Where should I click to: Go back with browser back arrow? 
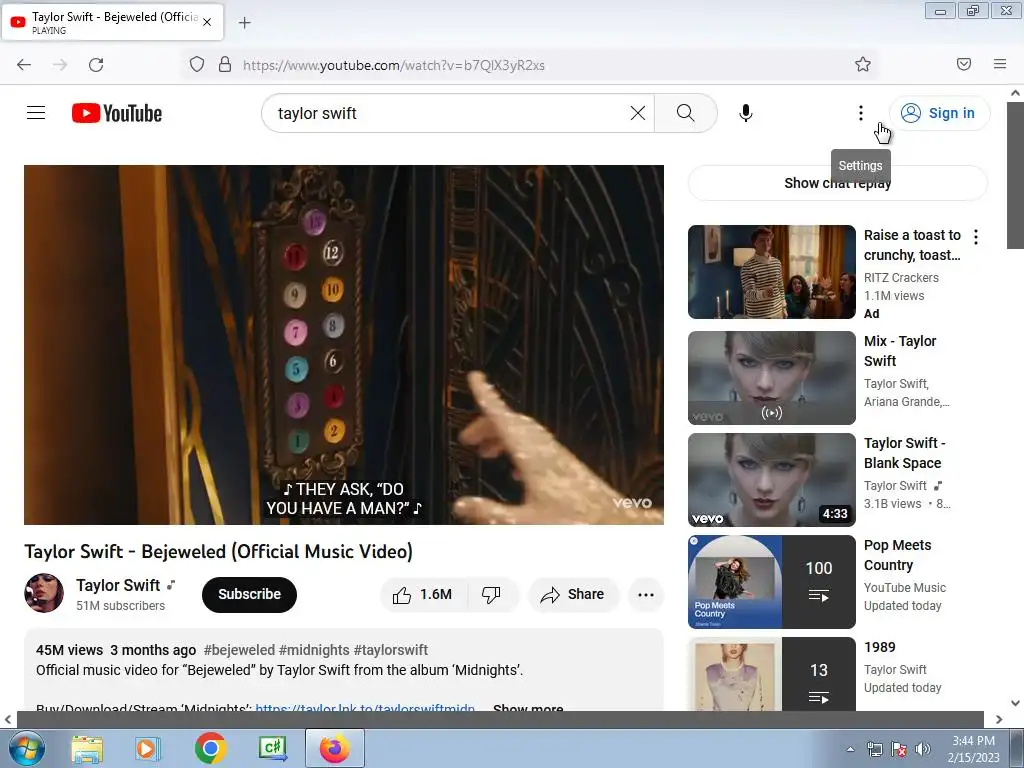24,64
